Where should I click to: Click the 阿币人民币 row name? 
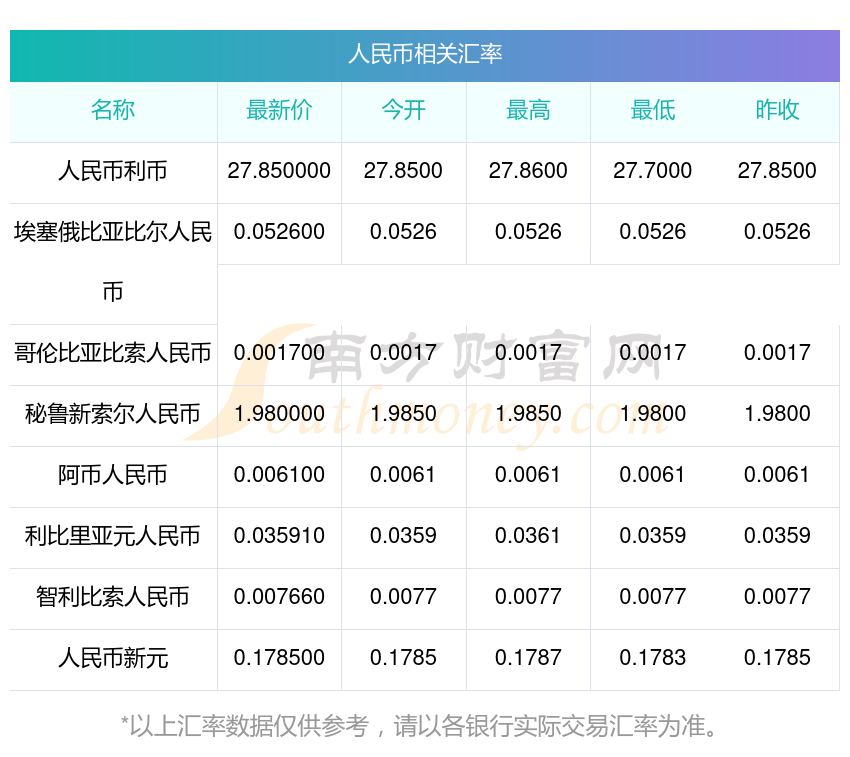(x=113, y=476)
